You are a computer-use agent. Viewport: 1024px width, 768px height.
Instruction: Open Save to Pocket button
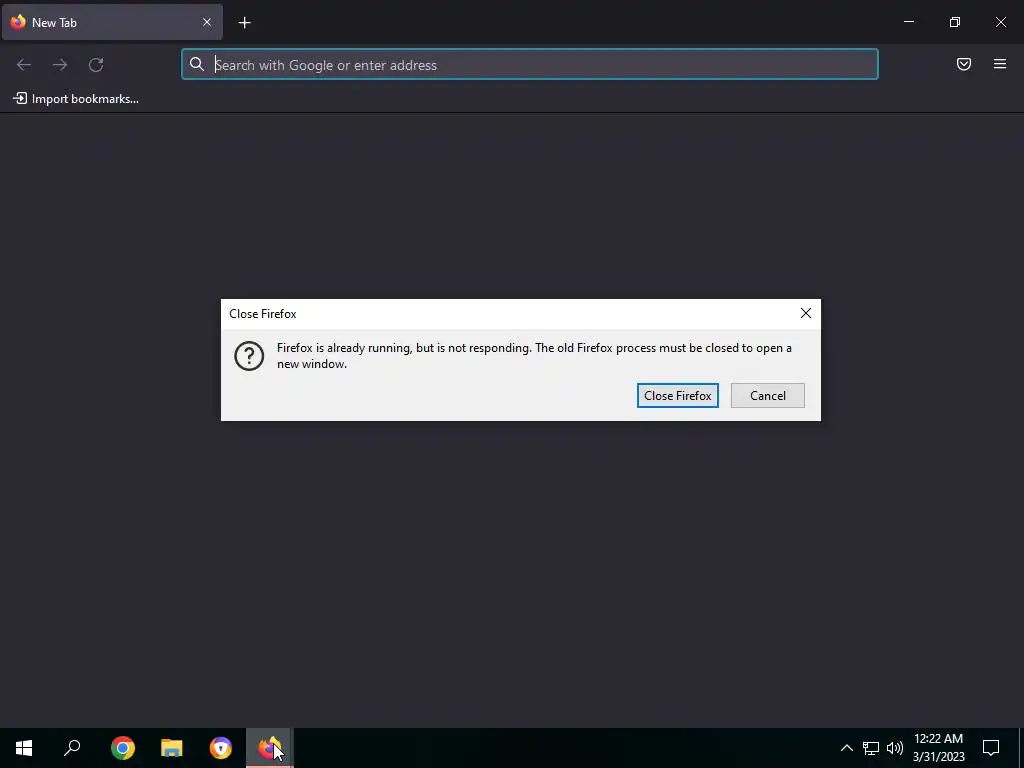point(963,64)
